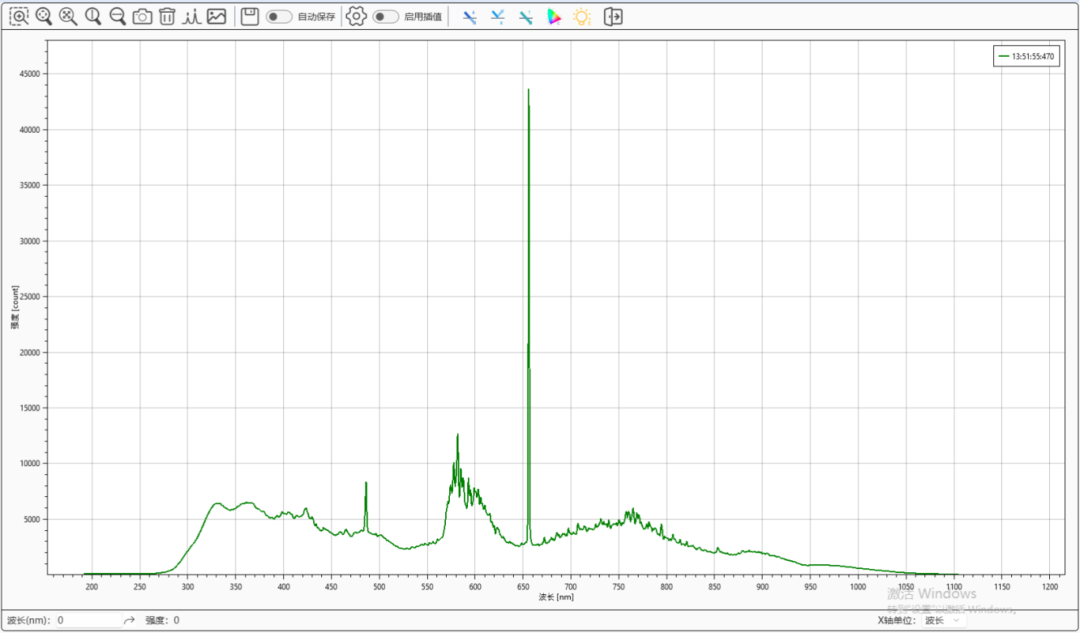Click the third blue crossed-lines toolbar icon
This screenshot has width=1080, height=633.
coord(525,17)
